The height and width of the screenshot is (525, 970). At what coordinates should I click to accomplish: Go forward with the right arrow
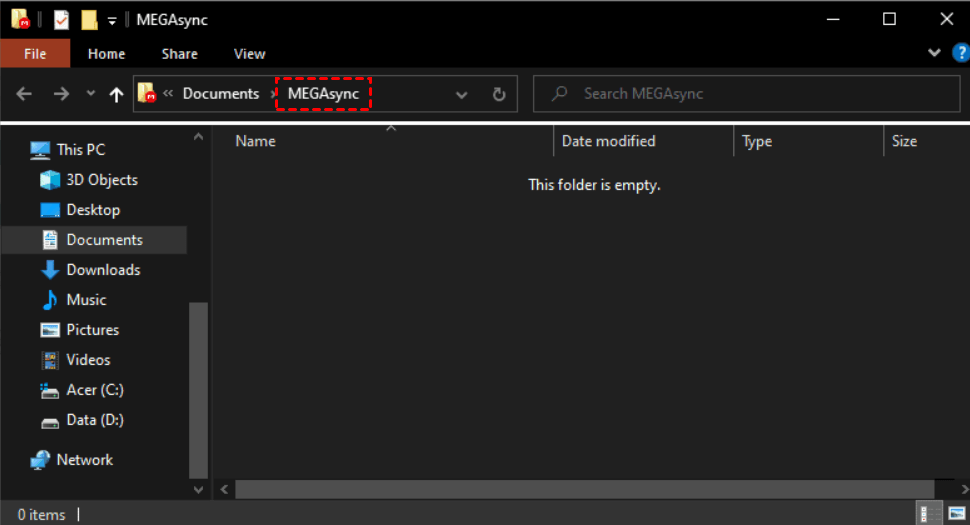pyautogui.click(x=61, y=94)
